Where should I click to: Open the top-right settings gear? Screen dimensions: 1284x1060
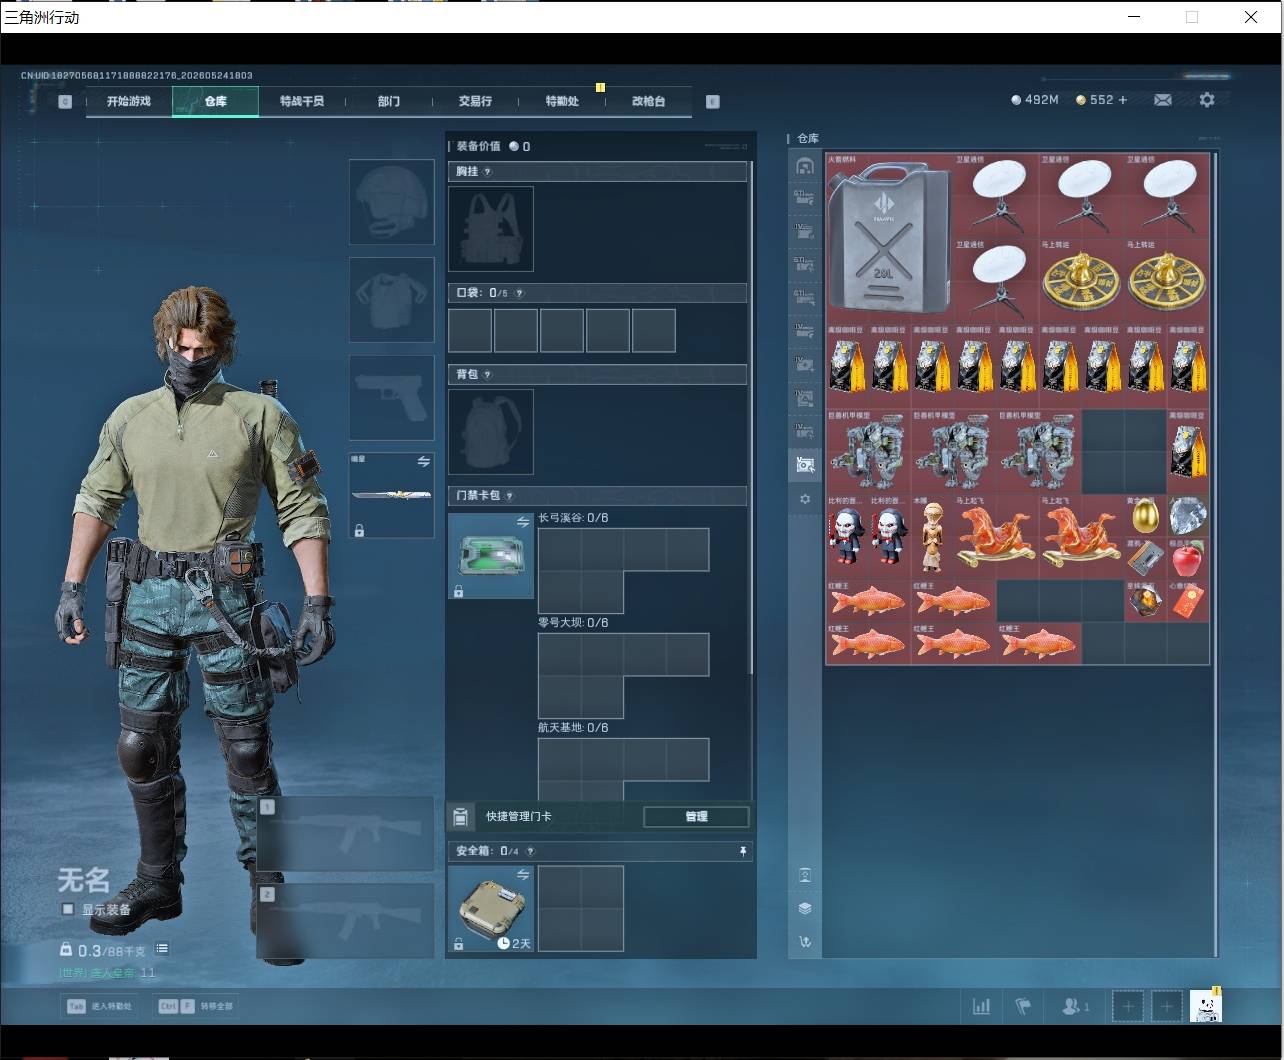[1207, 100]
